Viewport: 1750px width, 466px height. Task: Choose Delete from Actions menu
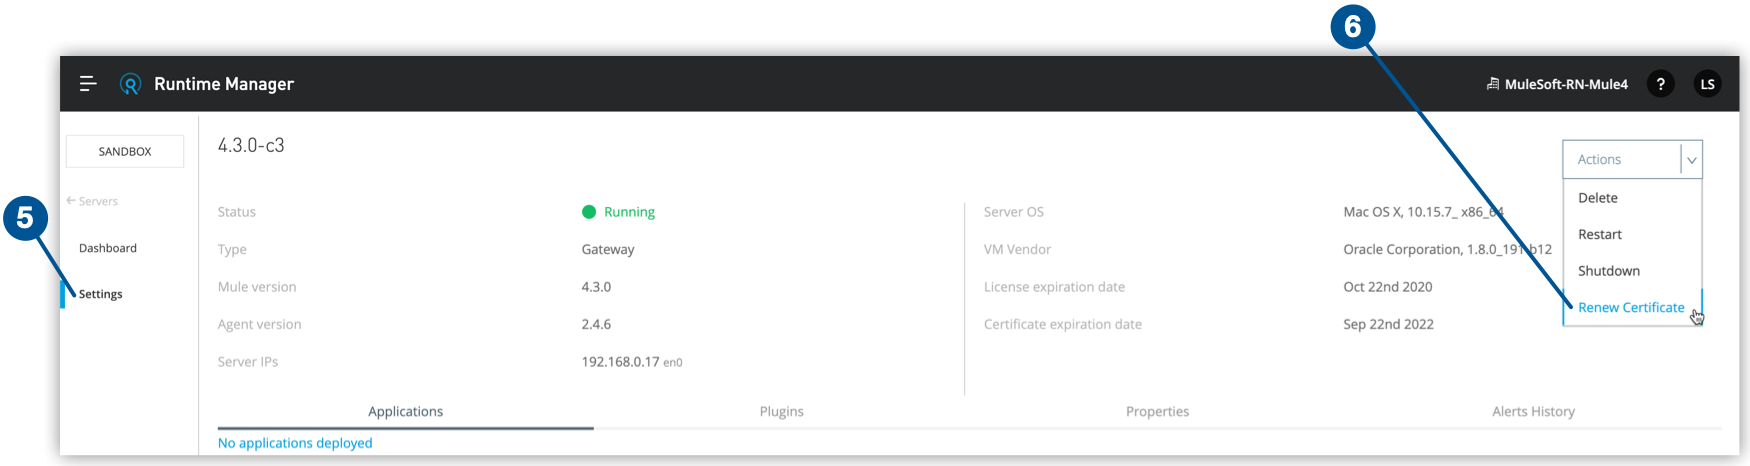coord(1597,198)
